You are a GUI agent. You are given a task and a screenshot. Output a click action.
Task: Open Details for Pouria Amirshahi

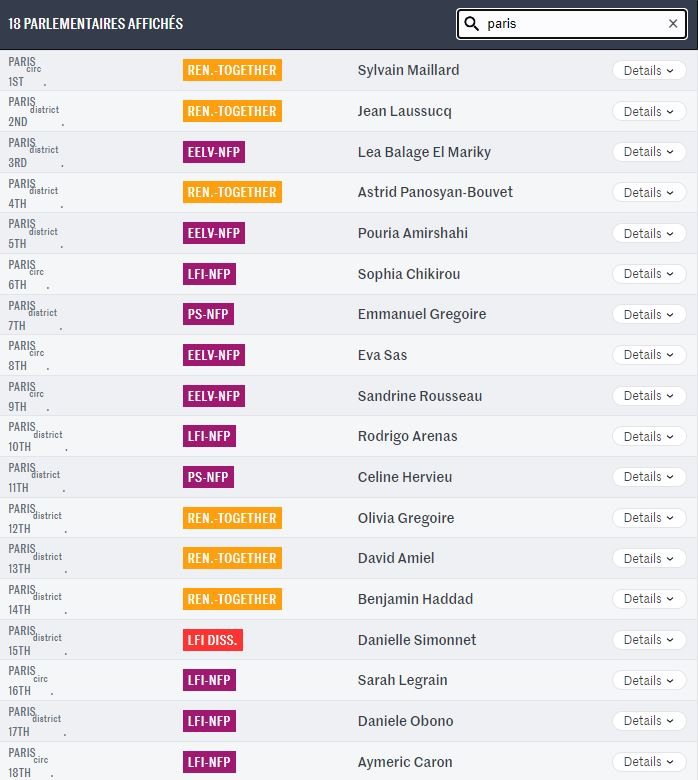coord(649,233)
